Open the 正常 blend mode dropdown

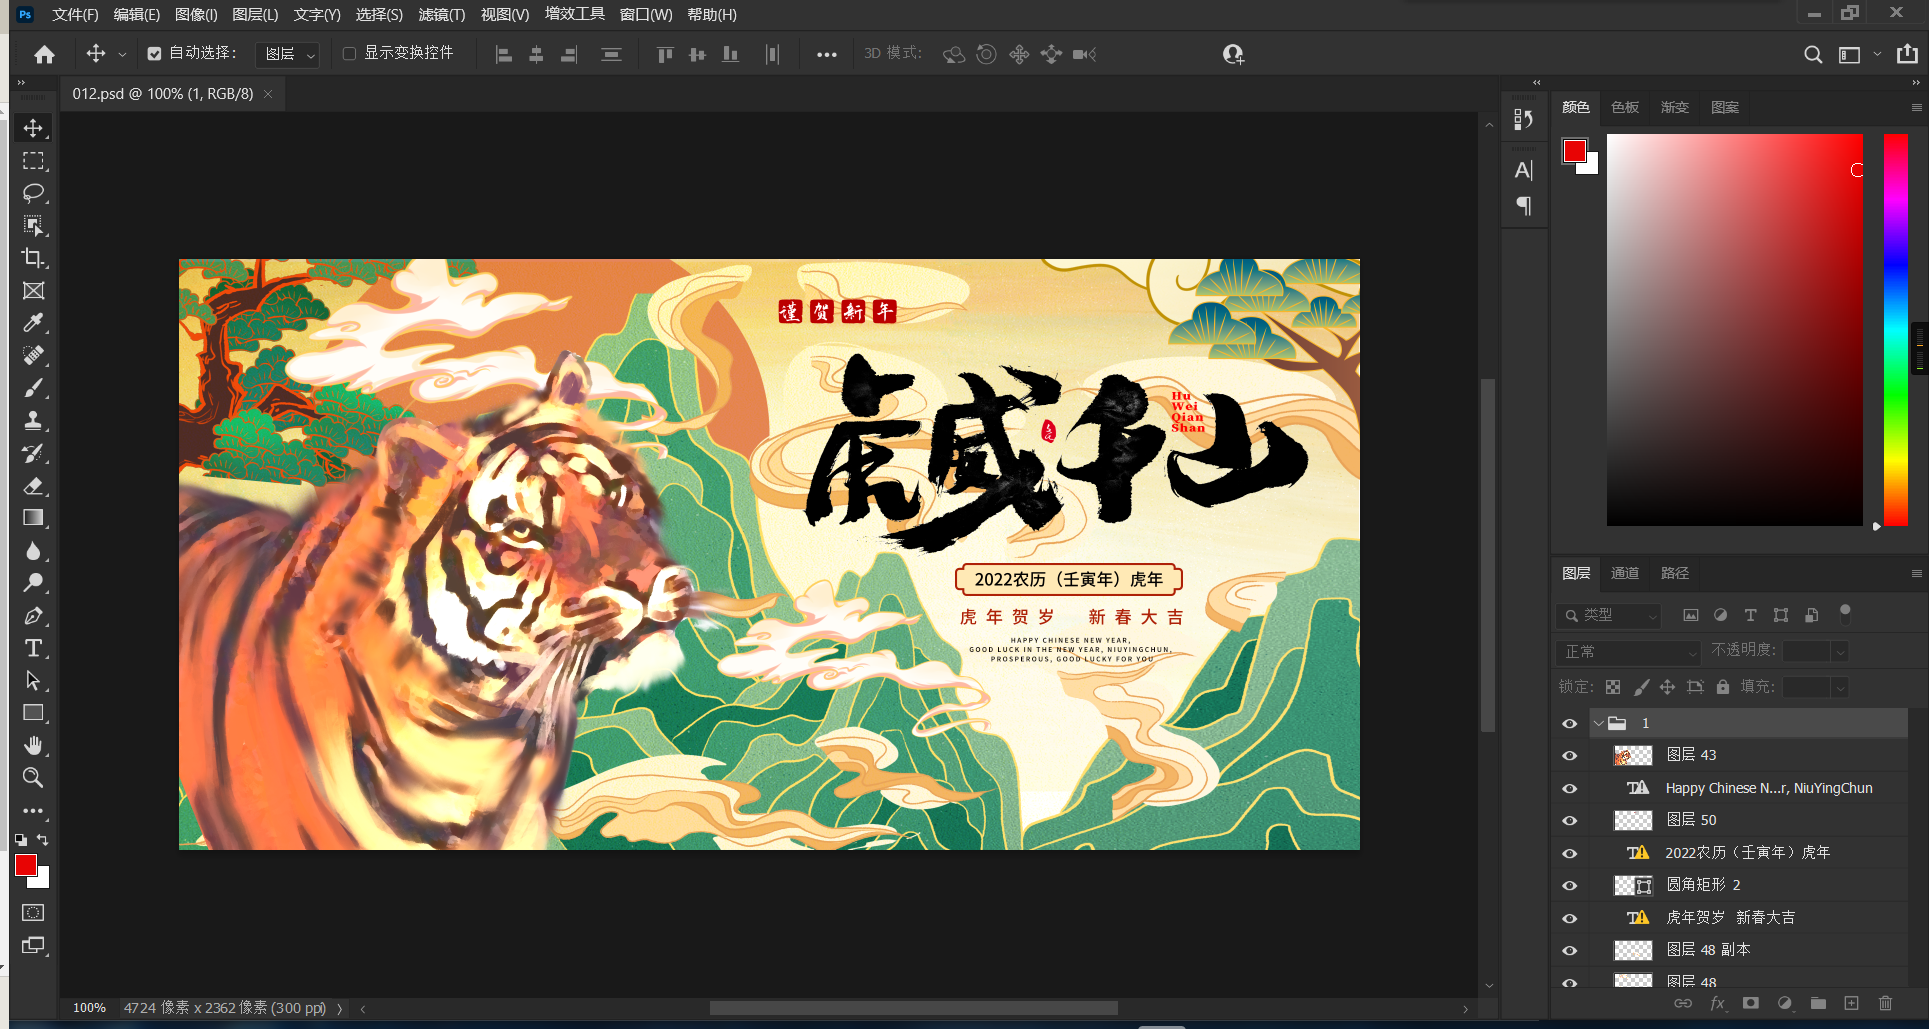pos(1628,652)
